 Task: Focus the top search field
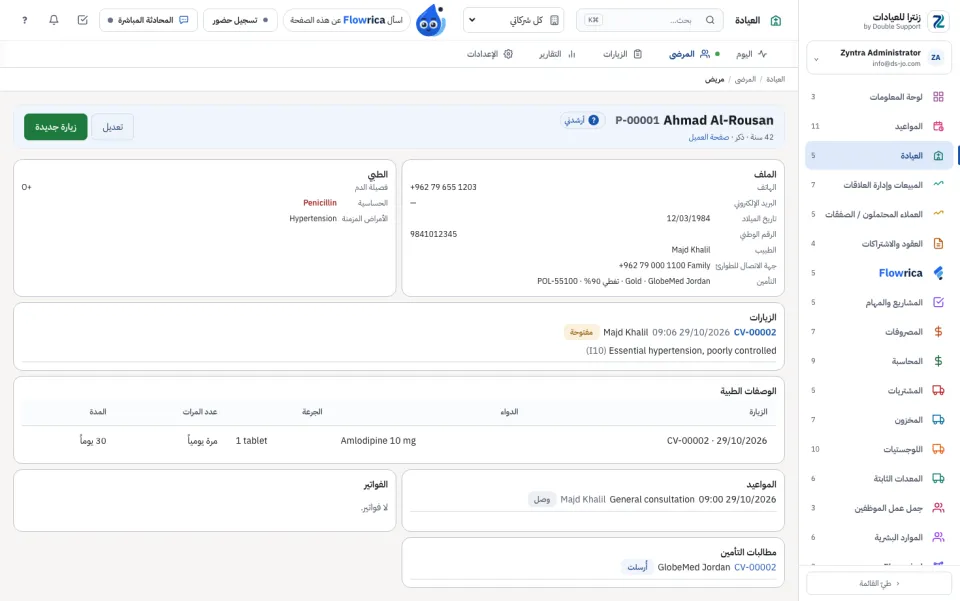[x=650, y=20]
